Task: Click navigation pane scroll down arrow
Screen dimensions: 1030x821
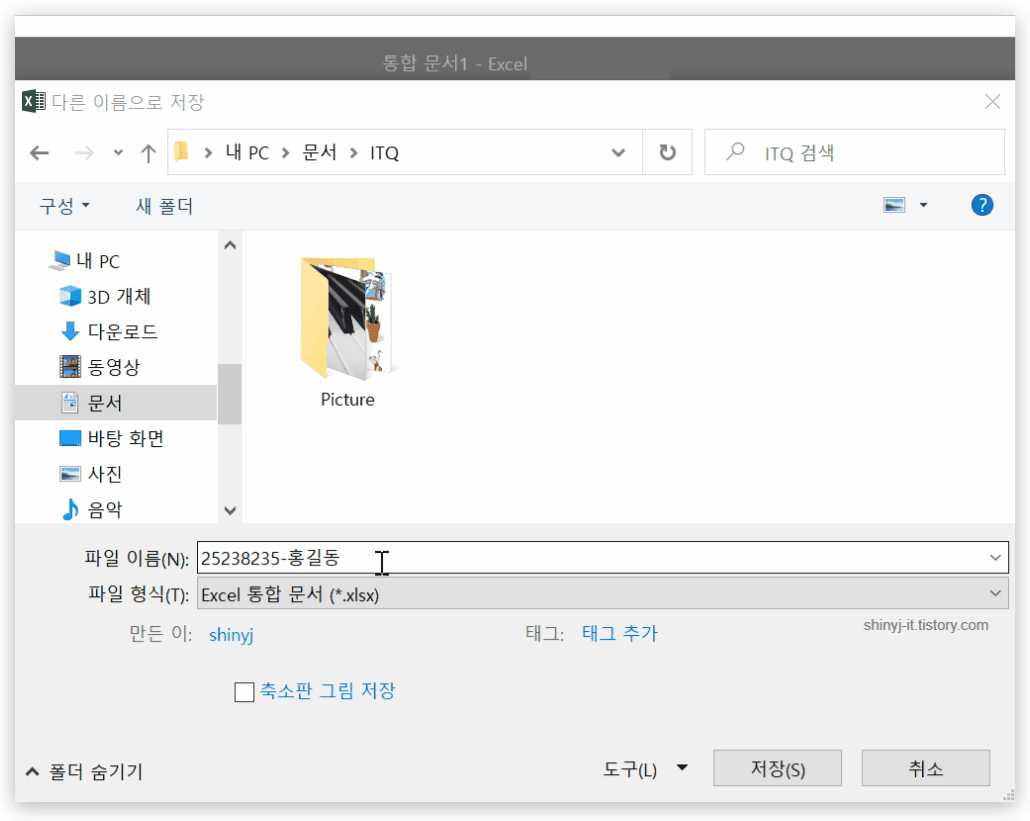Action: coord(230,510)
